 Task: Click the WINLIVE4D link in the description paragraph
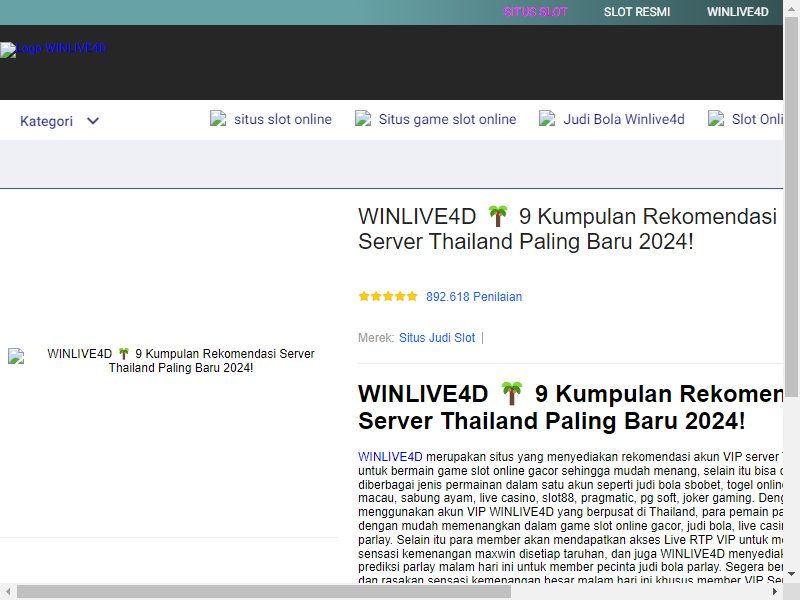tap(390, 457)
